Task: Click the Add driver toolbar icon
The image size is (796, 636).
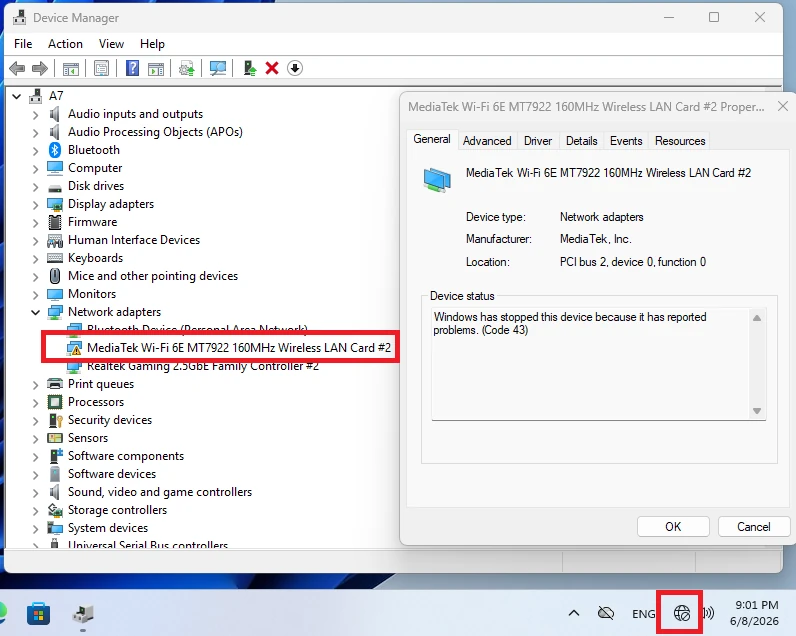Action: click(249, 68)
